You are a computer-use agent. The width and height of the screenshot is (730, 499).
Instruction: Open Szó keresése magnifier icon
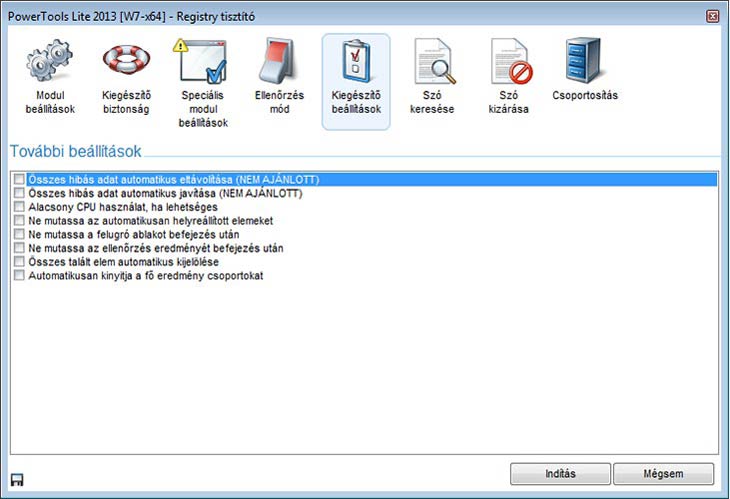click(x=434, y=61)
